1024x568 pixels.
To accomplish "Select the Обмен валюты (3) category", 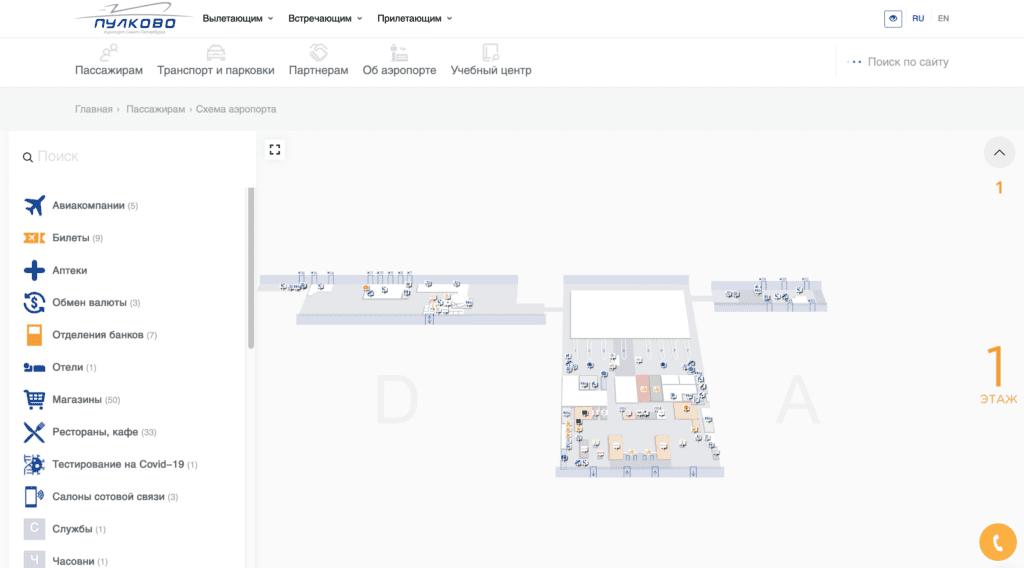I will point(96,302).
